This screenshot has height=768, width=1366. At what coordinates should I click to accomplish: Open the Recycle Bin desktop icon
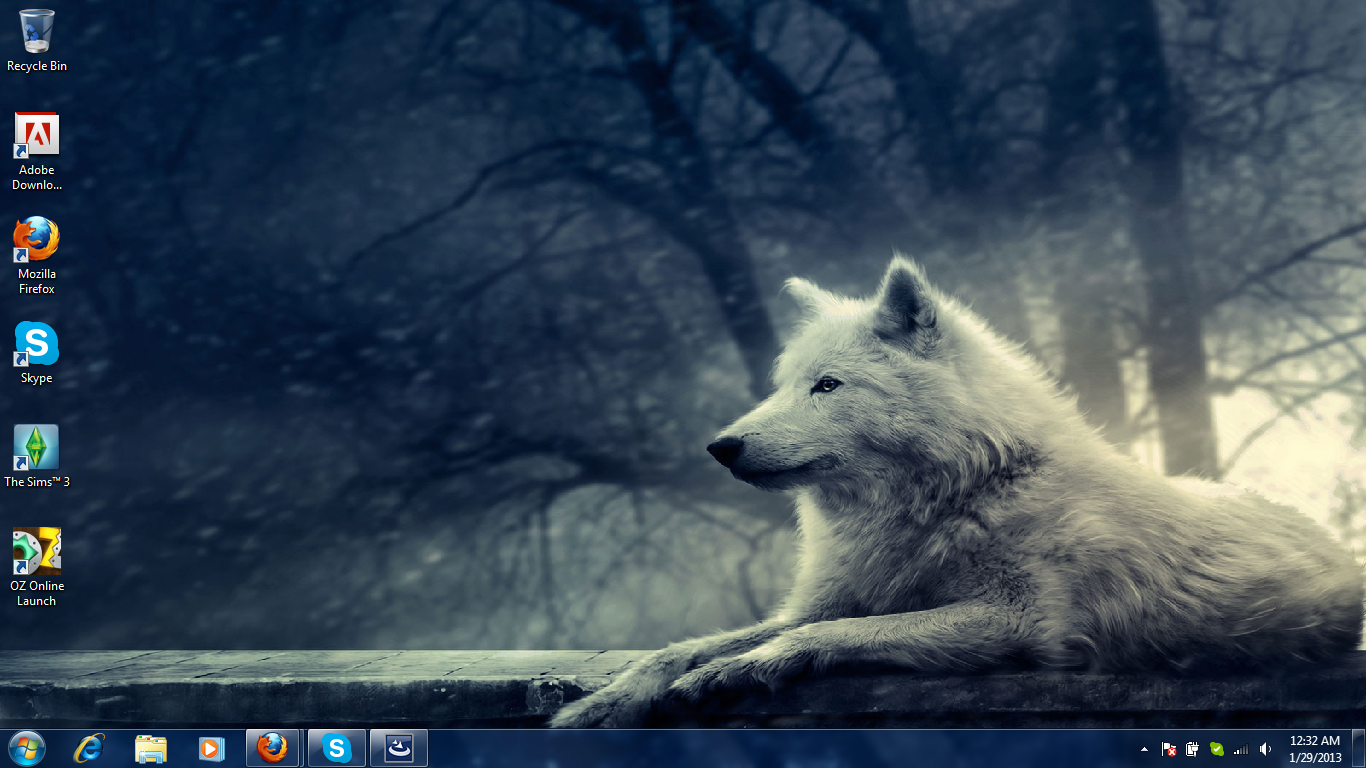click(x=37, y=32)
